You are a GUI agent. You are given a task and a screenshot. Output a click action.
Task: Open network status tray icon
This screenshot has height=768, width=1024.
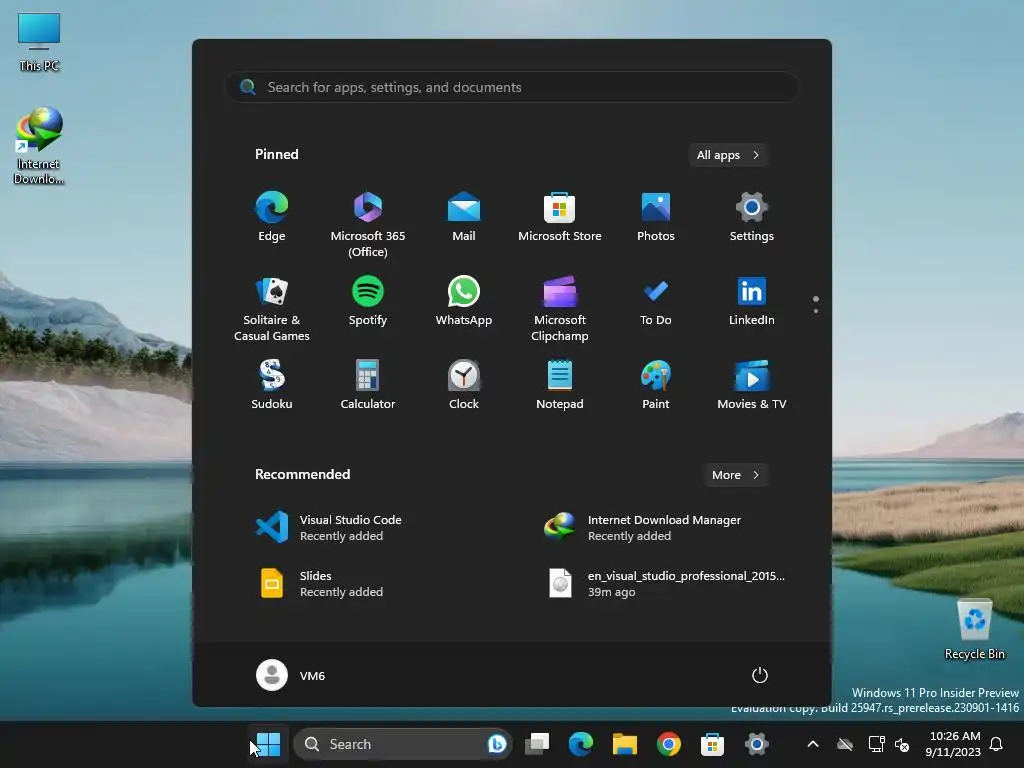pos(876,744)
